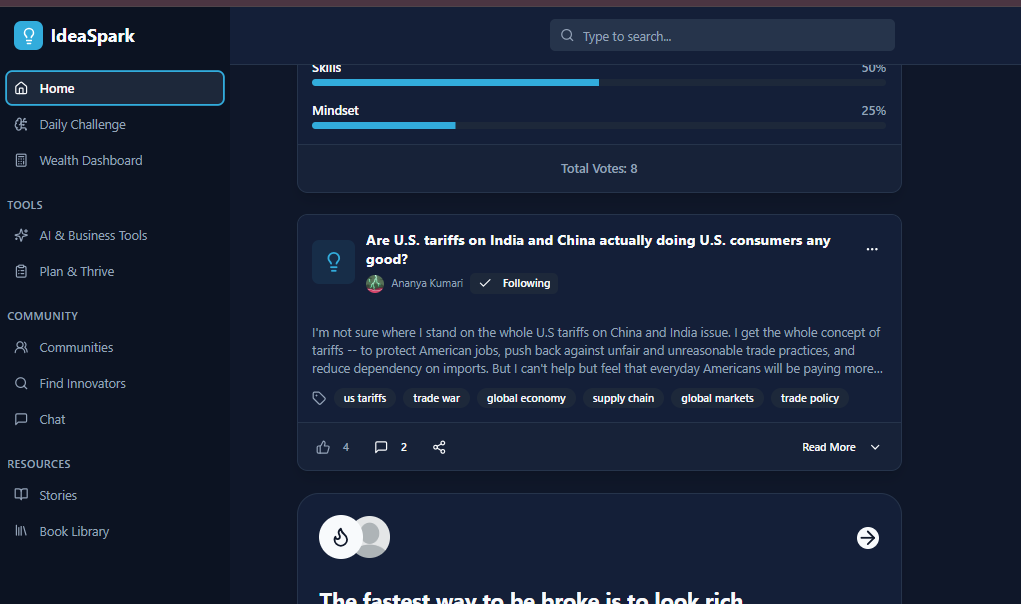Screen dimensions: 1021x604
Task: Click the circled arrow on the story card
Action: [867, 538]
